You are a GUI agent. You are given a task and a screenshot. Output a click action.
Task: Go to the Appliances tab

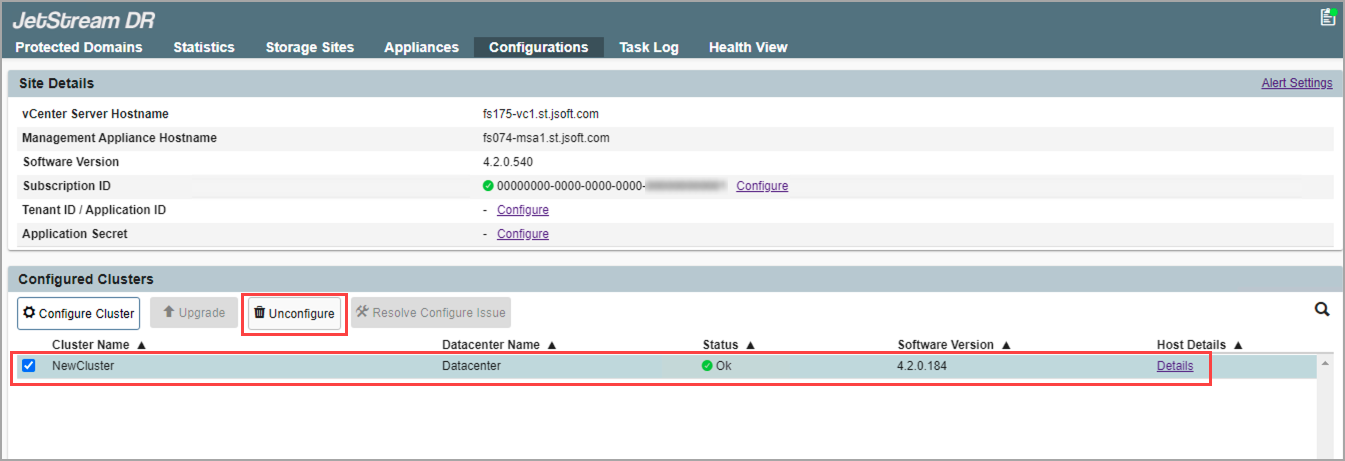[421, 47]
